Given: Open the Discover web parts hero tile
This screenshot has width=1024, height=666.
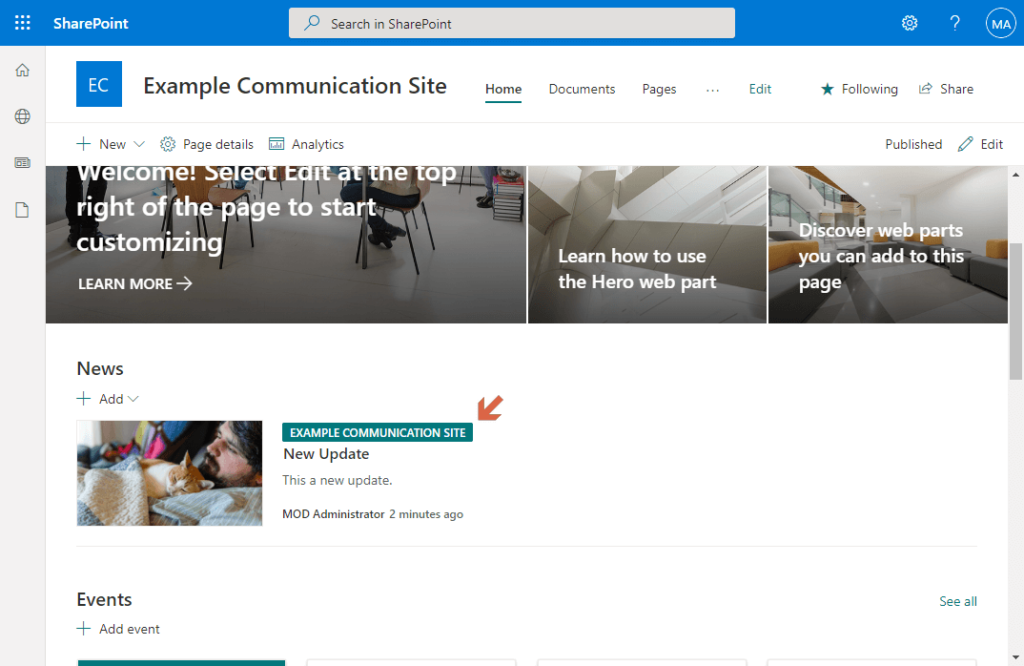Looking at the screenshot, I should [888, 244].
